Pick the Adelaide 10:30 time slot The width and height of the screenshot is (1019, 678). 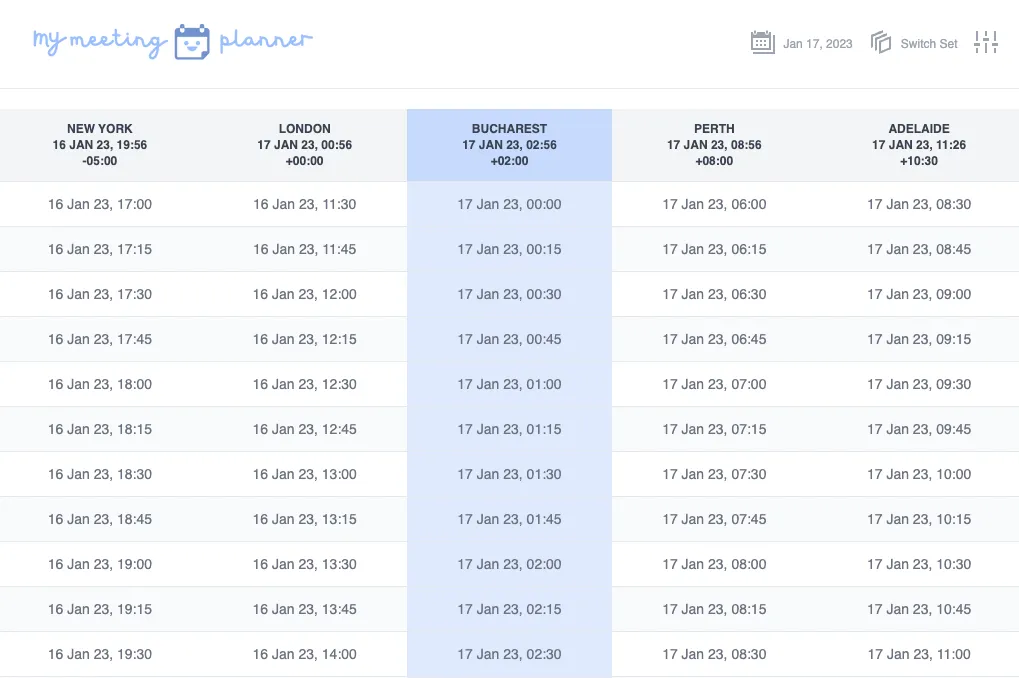[919, 564]
